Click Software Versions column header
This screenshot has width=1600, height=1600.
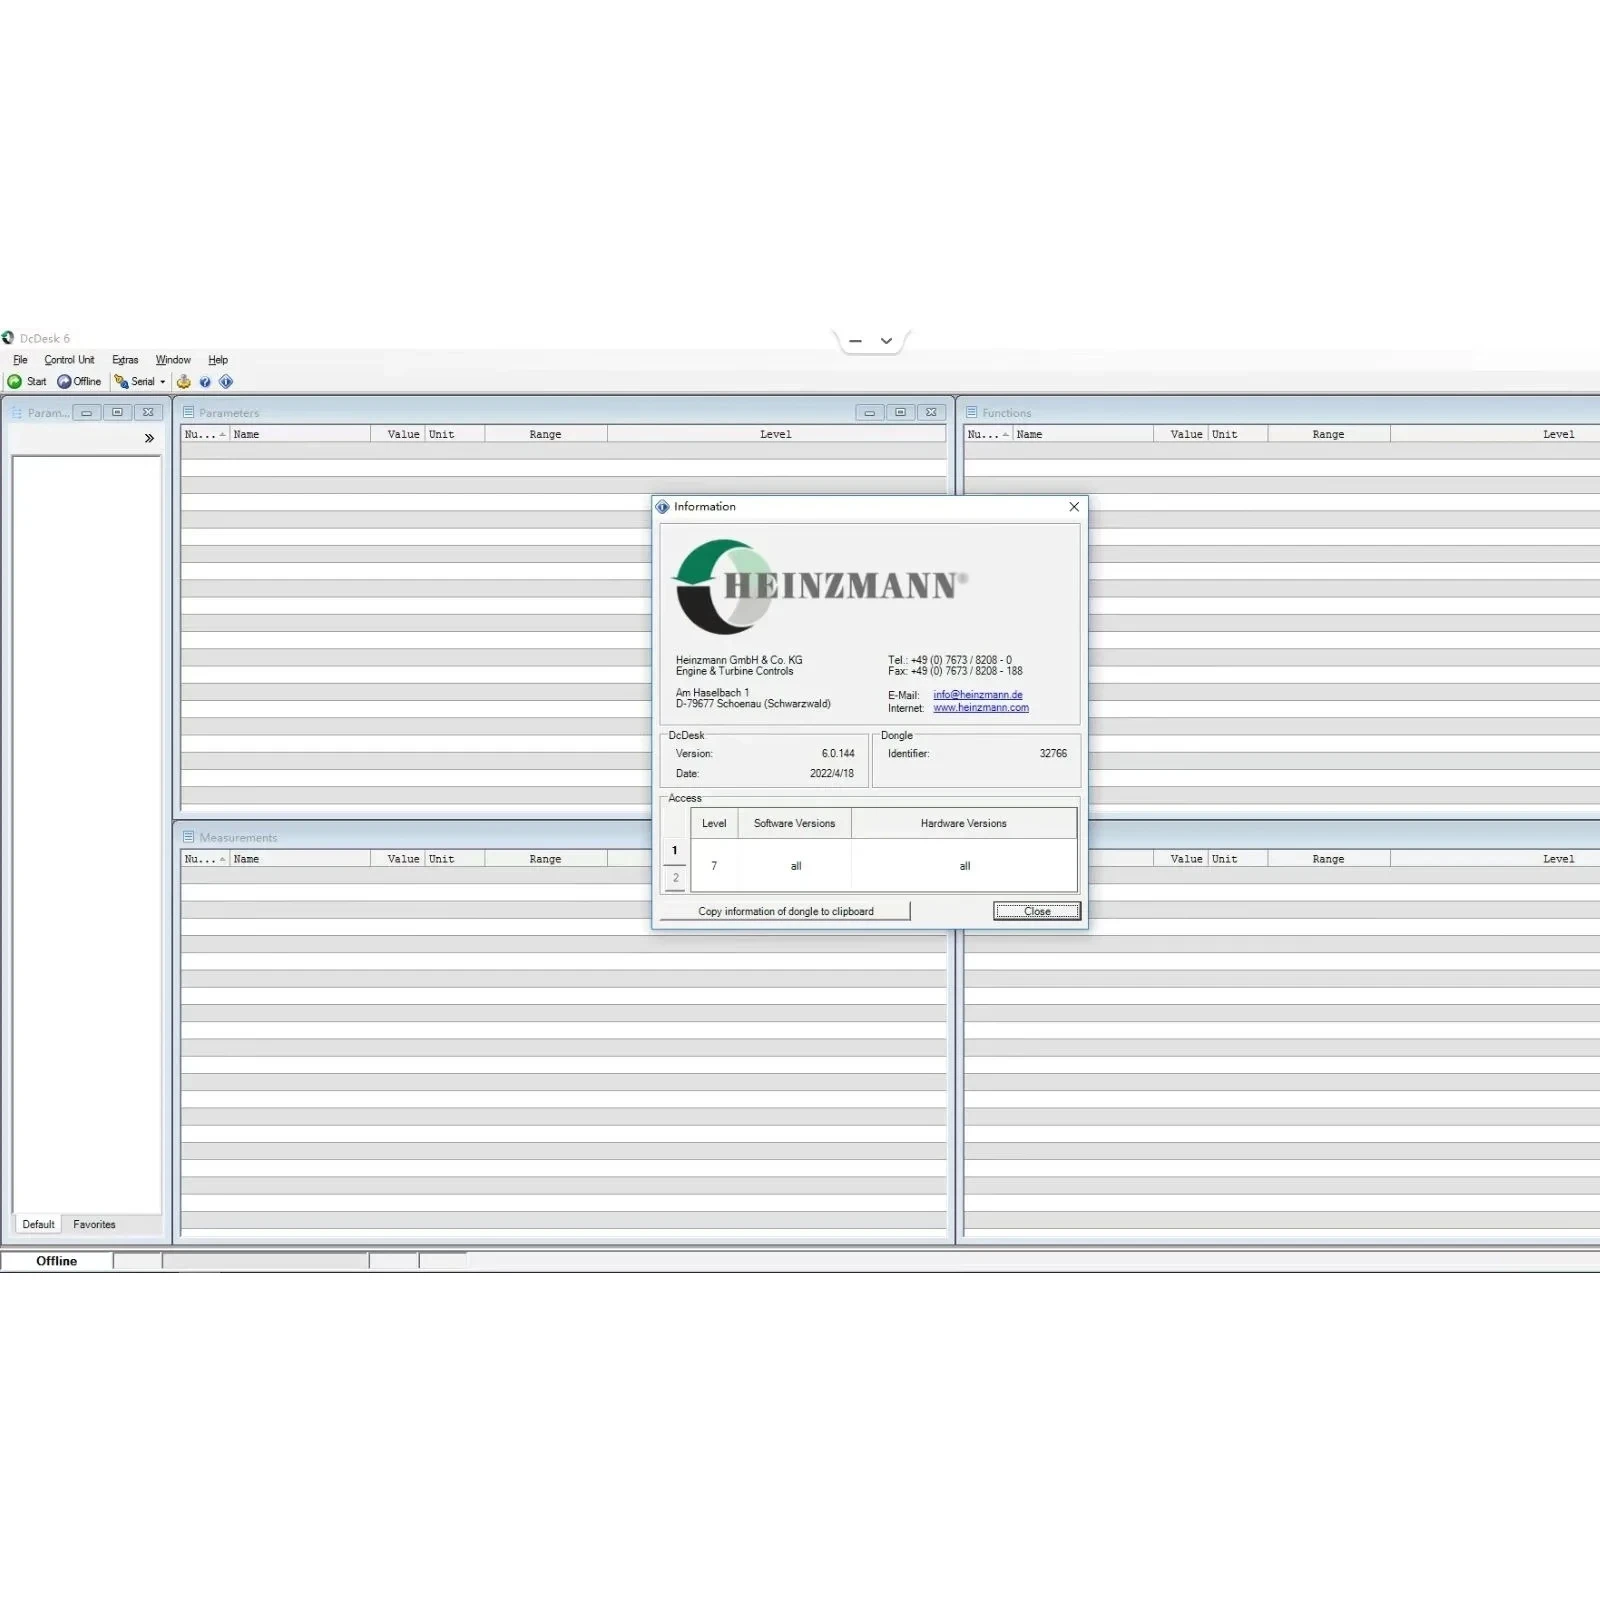point(795,823)
